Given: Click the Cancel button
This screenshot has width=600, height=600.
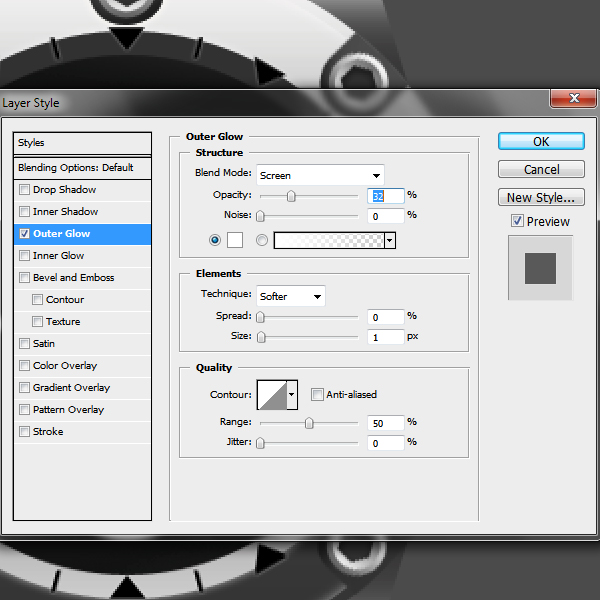Looking at the screenshot, I should pos(541,169).
